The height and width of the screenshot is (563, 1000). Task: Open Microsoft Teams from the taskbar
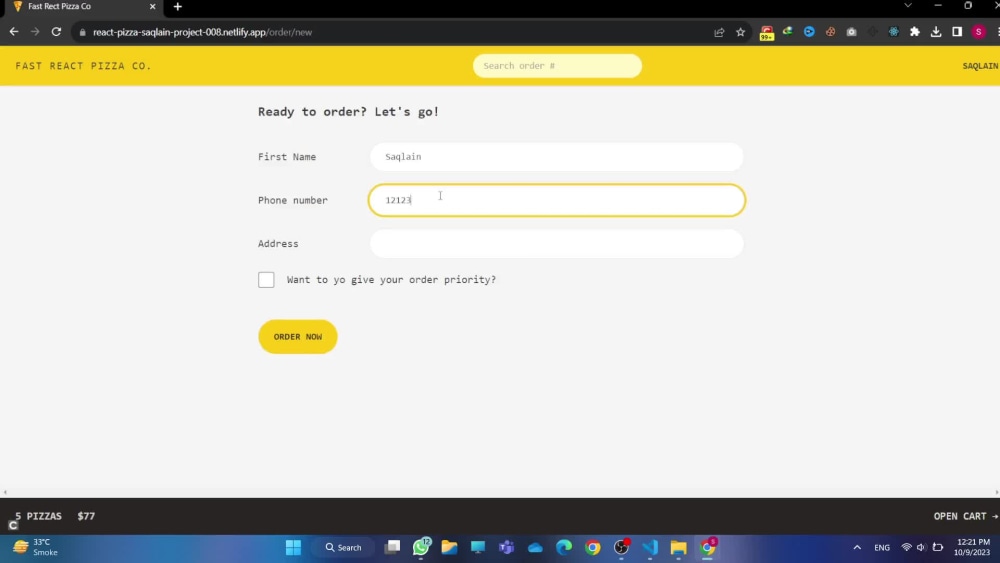point(506,547)
